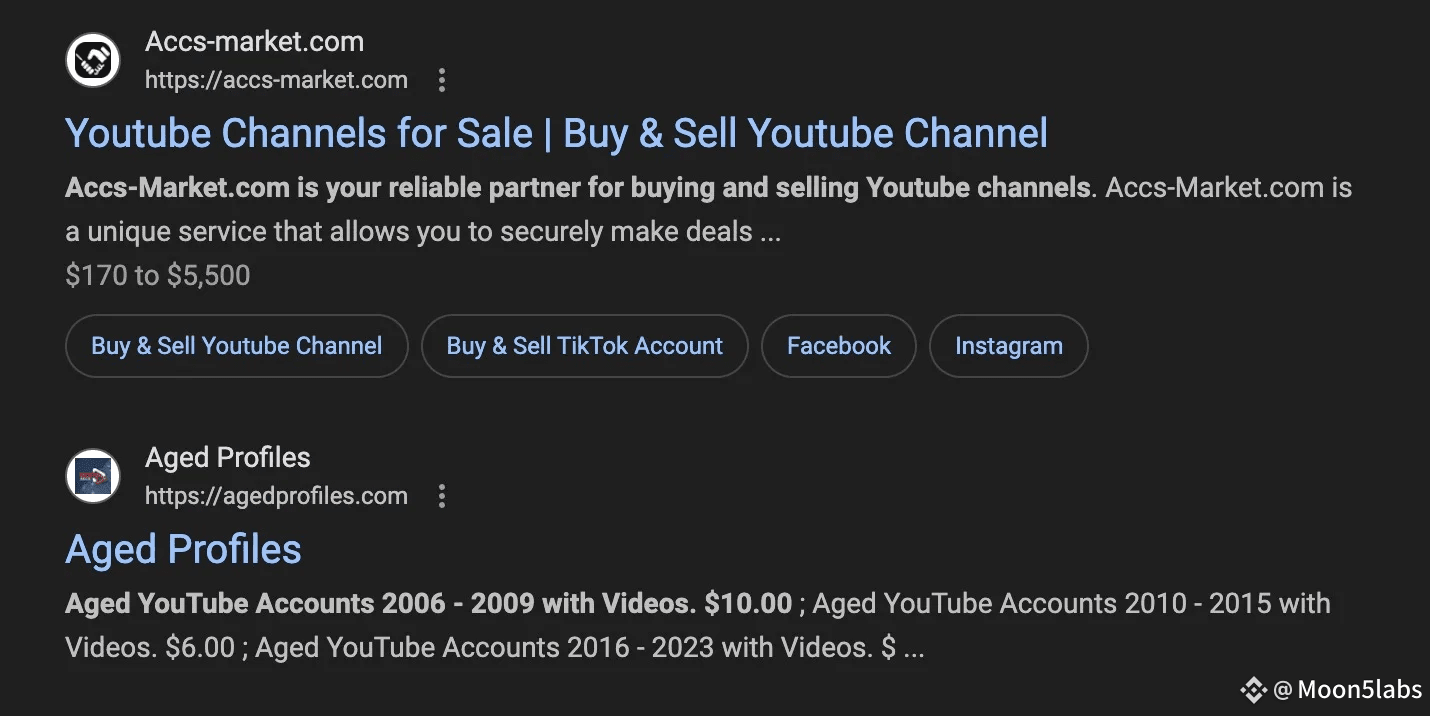Click the Aged Profiles site name above URL

click(228, 458)
